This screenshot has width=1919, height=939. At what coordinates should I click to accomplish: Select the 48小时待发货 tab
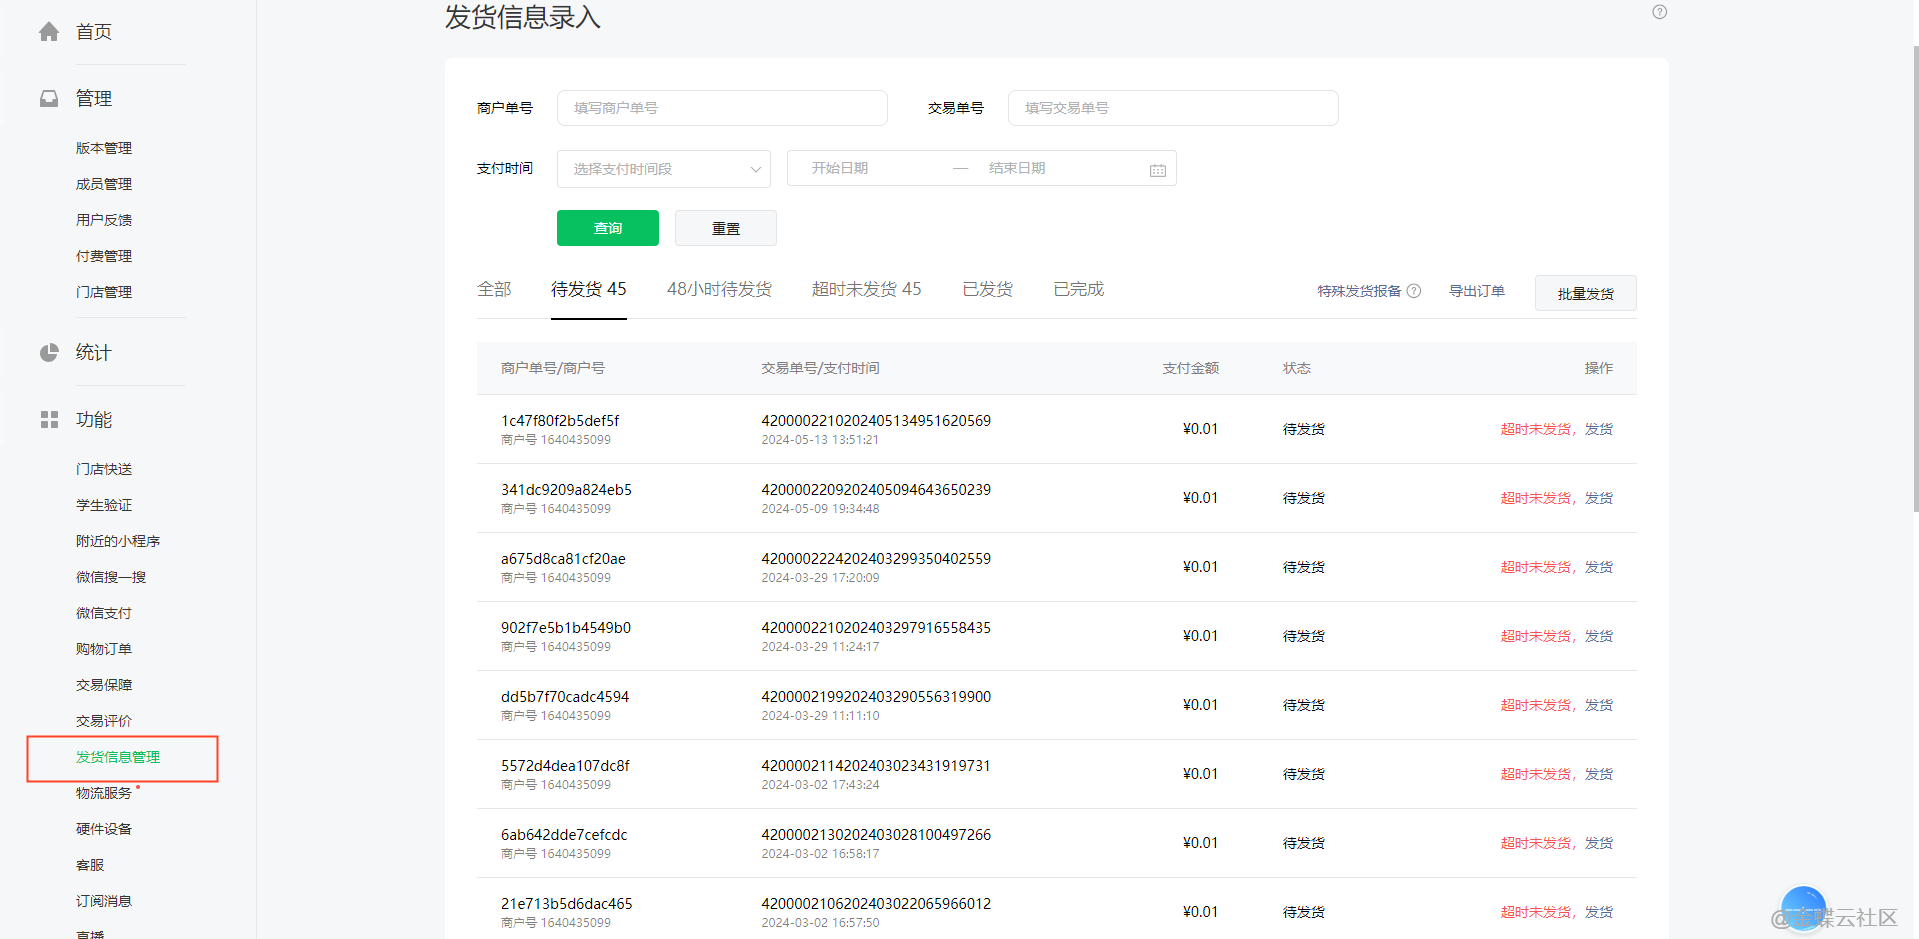719,289
